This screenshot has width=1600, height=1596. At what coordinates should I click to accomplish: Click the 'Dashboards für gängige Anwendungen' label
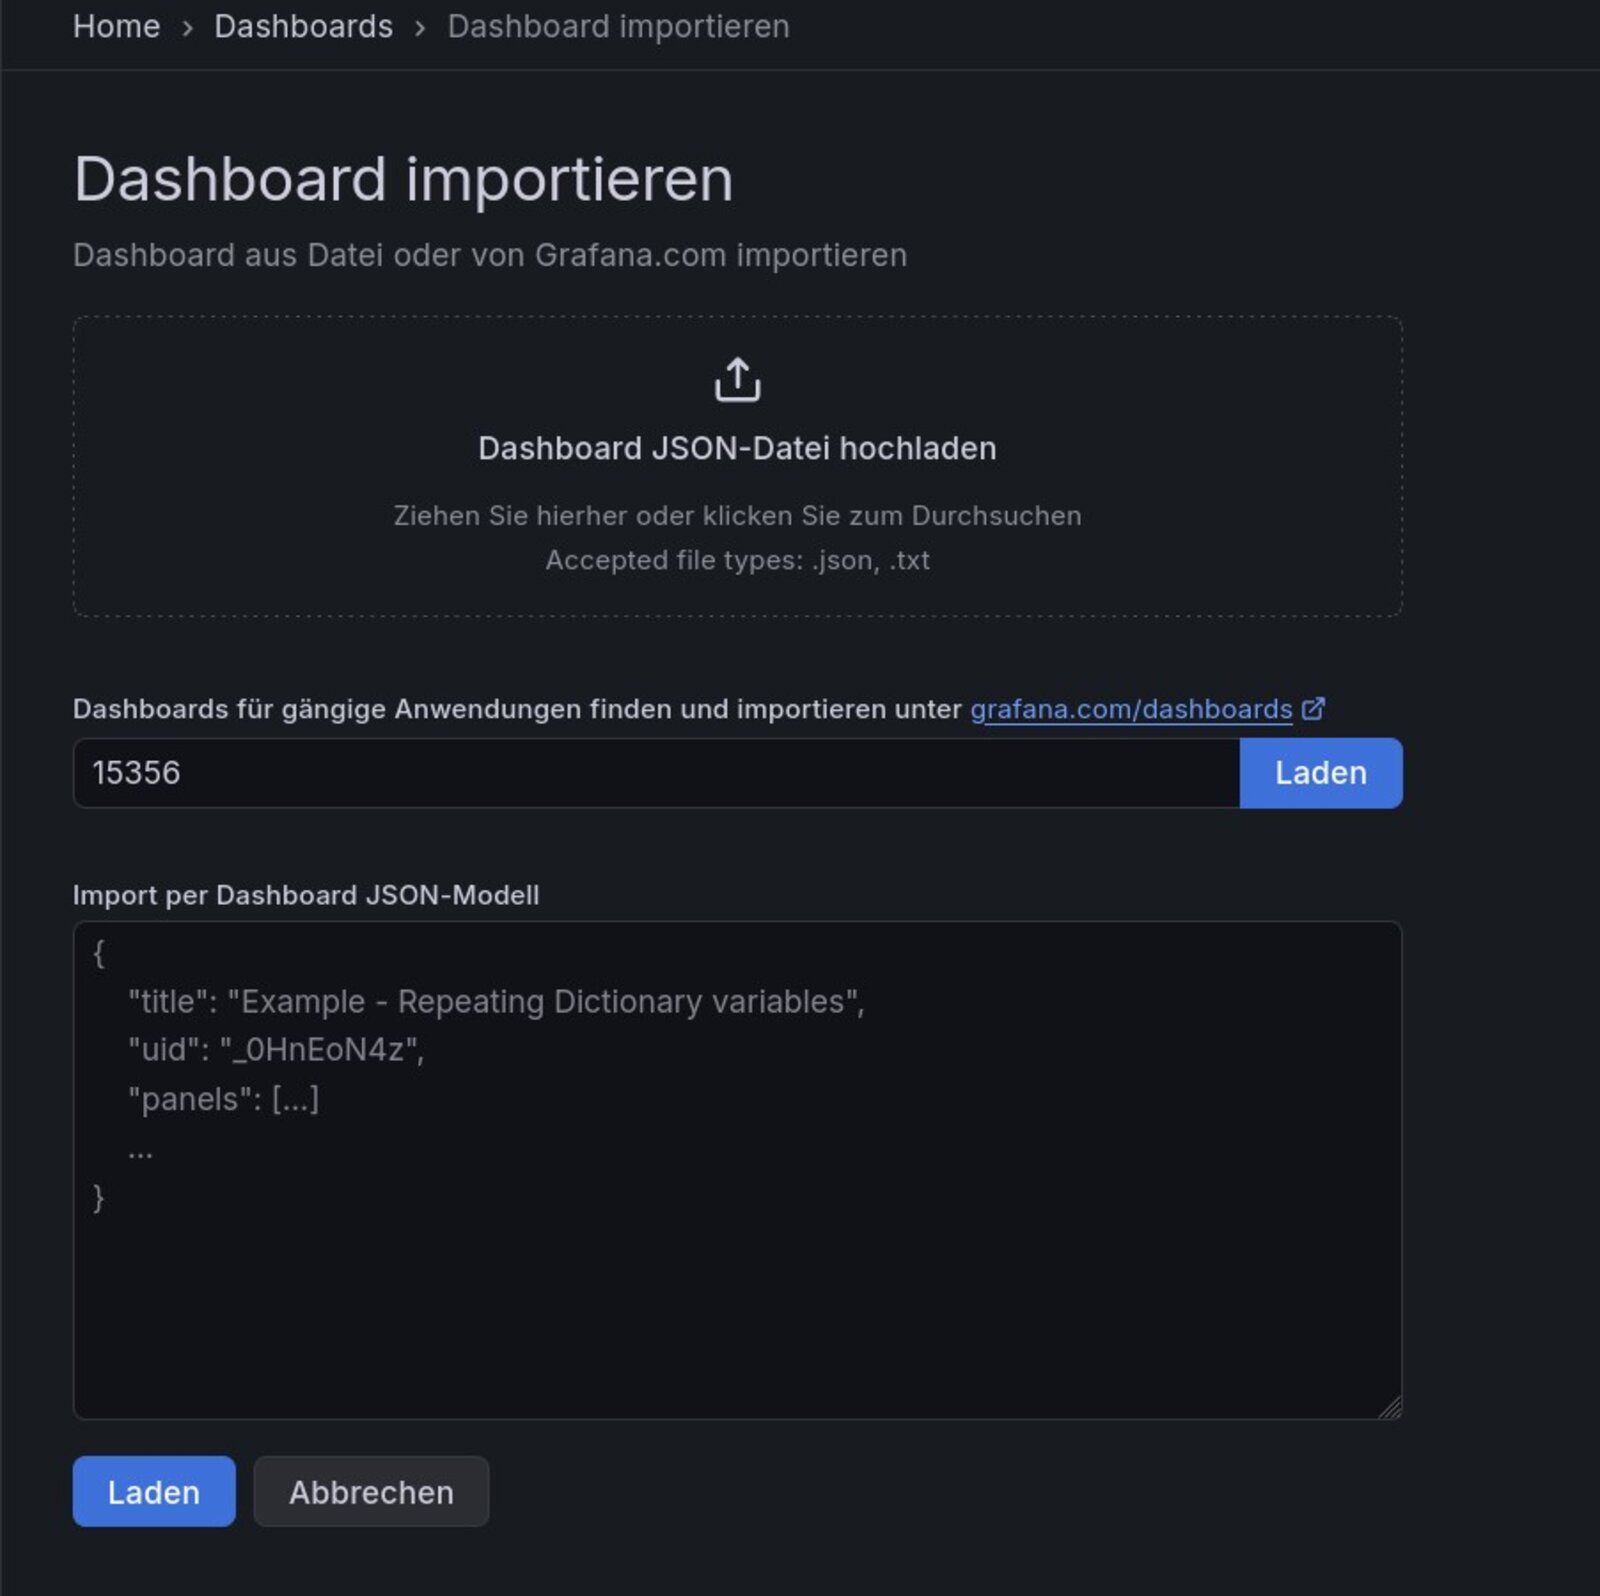click(516, 709)
